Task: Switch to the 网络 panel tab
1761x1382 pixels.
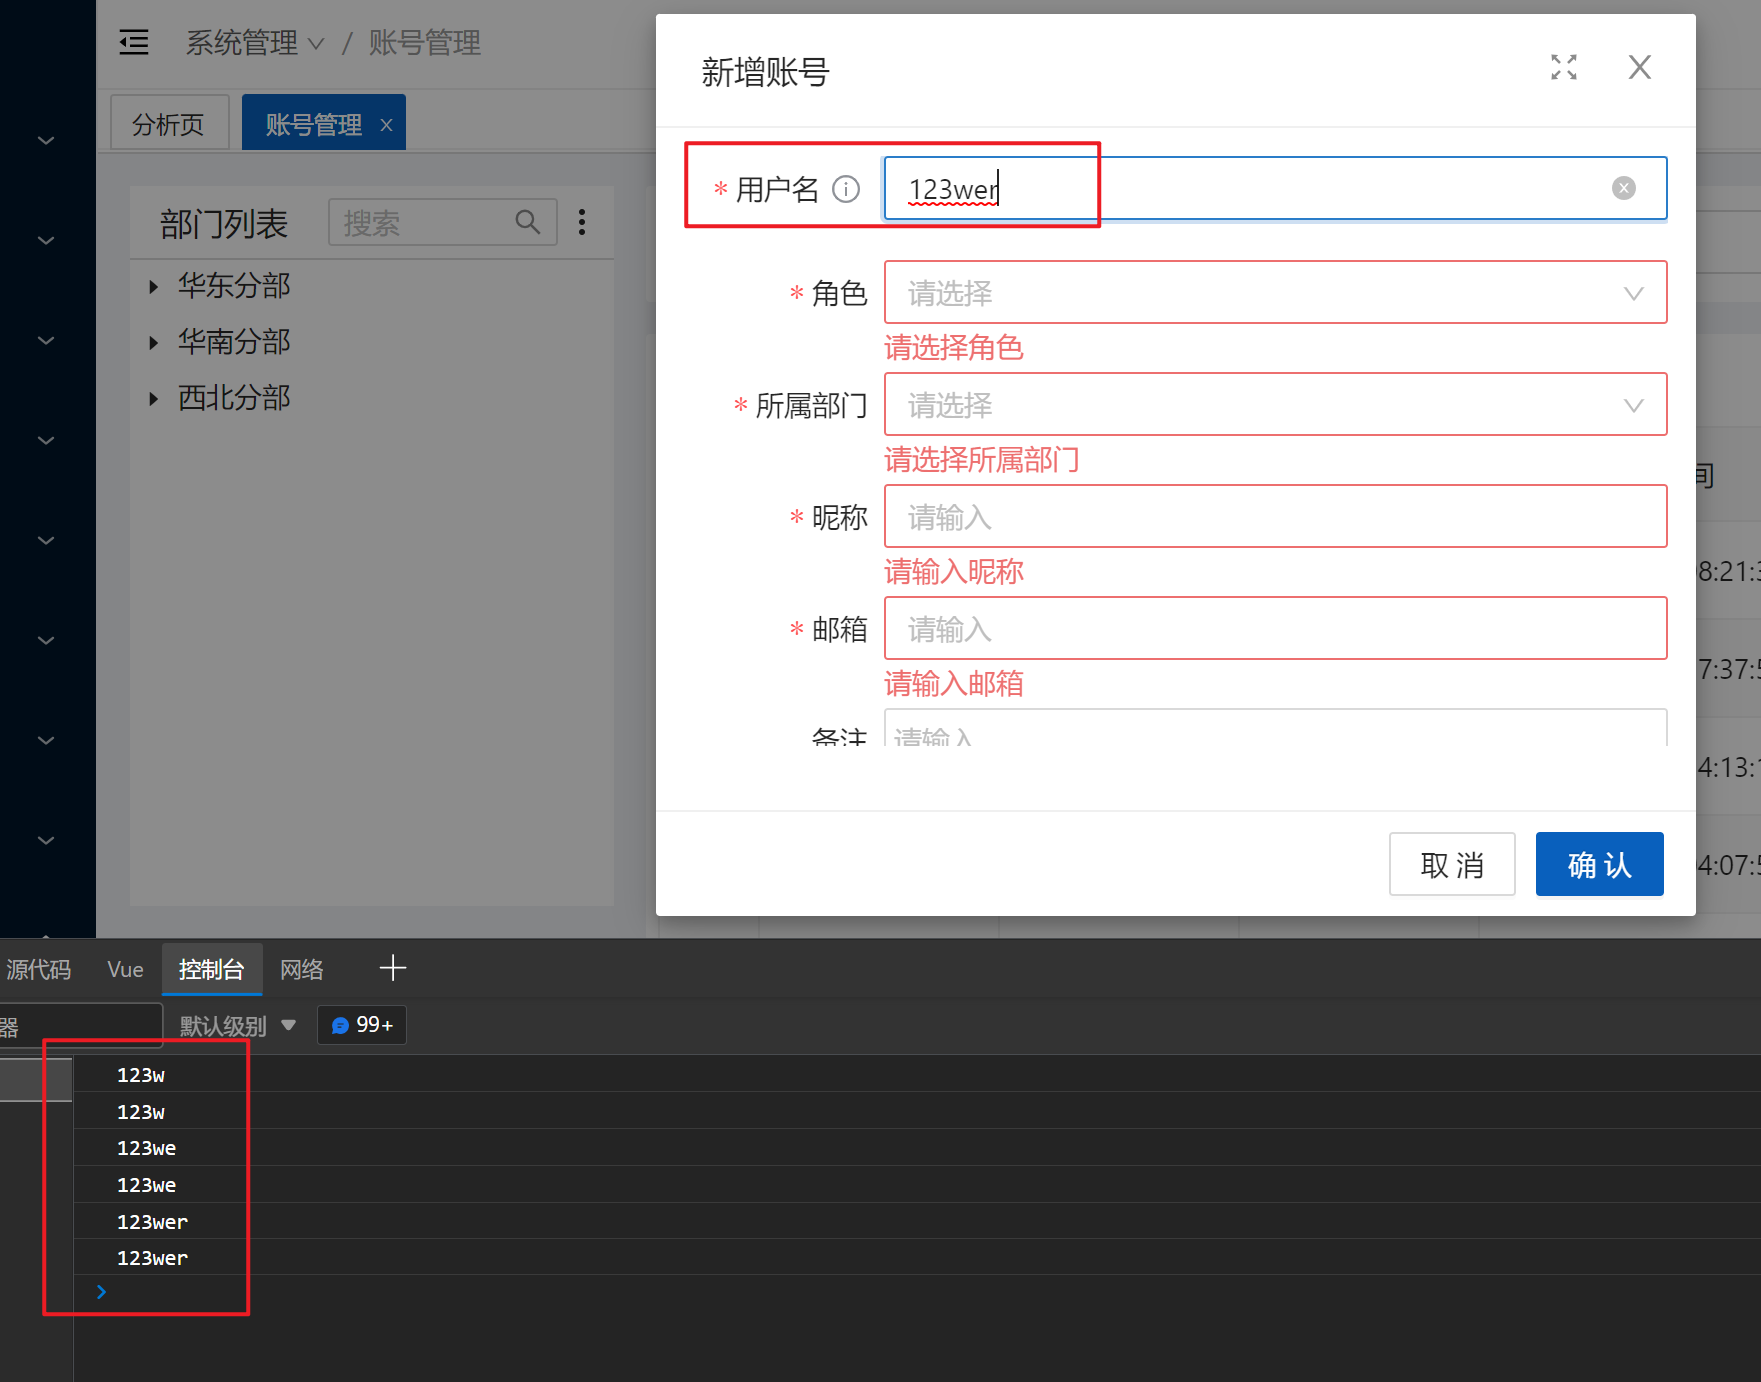Action: tap(301, 968)
